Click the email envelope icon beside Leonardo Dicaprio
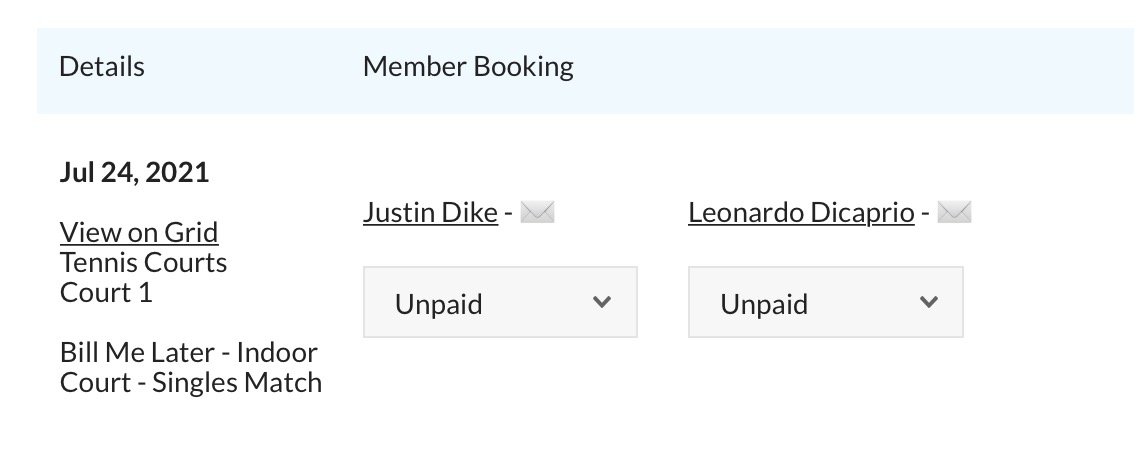 (x=954, y=212)
